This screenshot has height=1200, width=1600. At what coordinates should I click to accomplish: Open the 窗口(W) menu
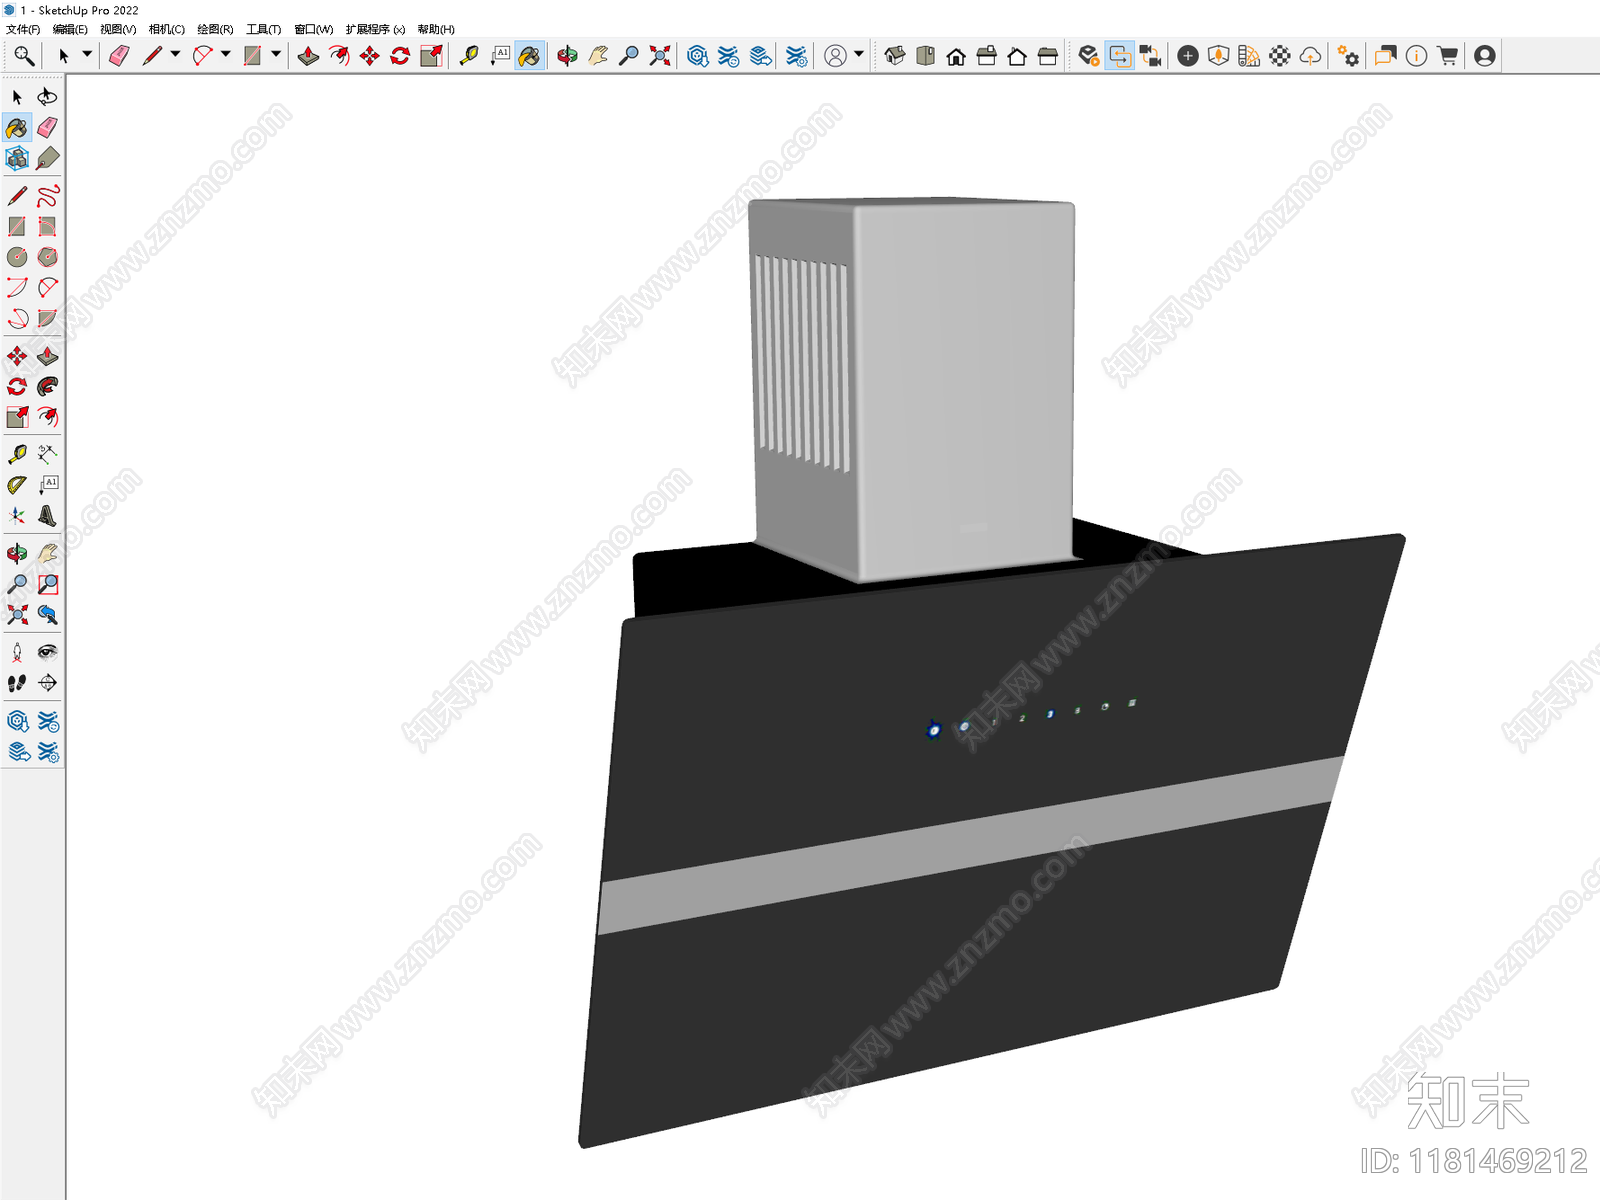click(x=314, y=29)
